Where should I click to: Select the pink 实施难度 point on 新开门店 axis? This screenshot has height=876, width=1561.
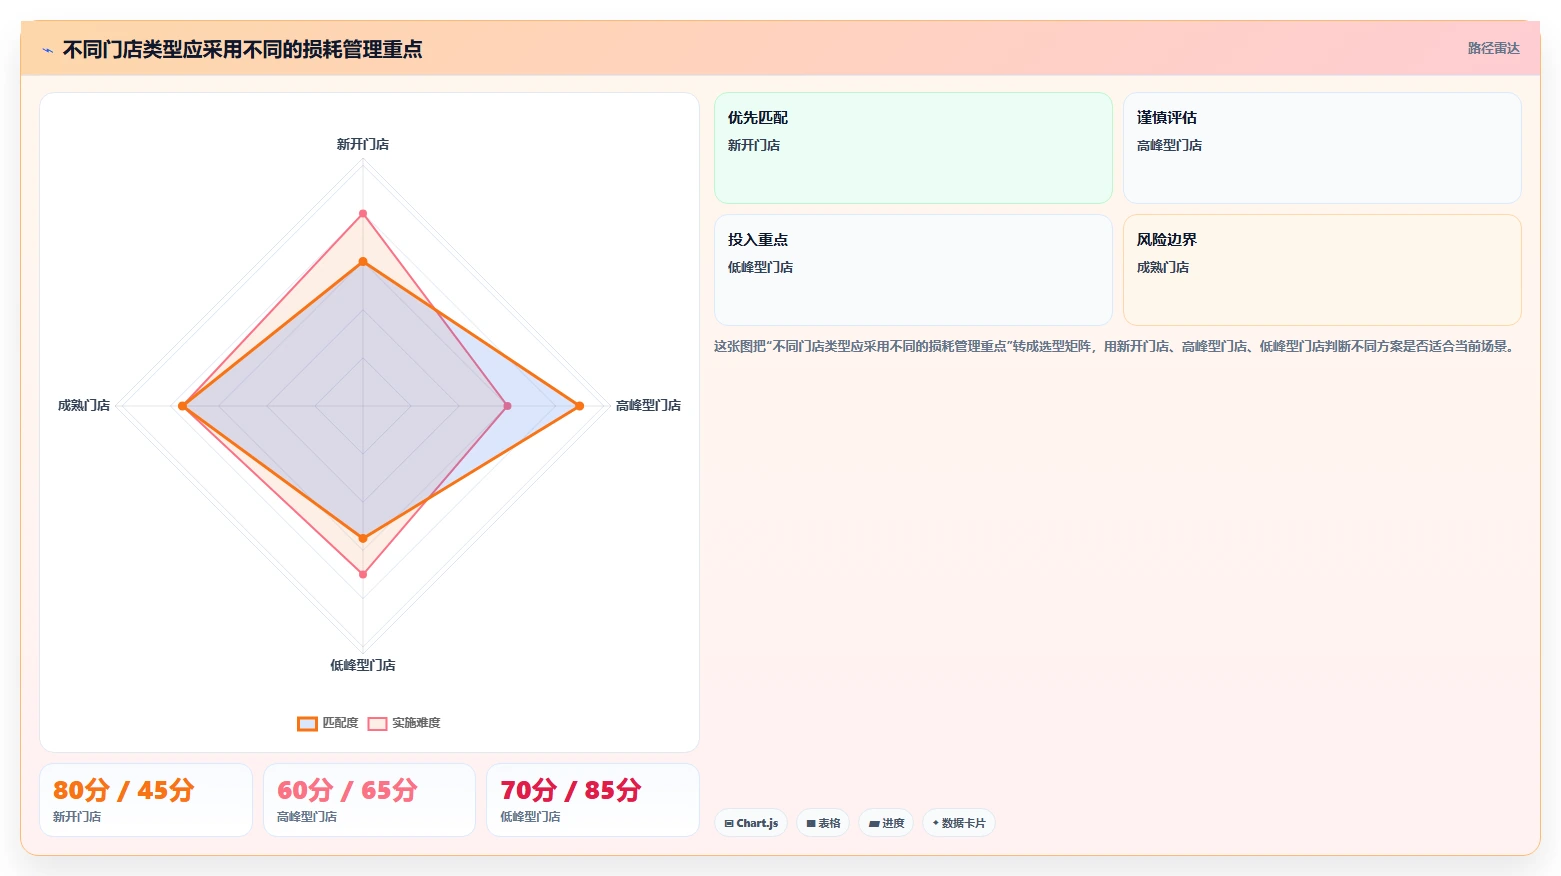tap(363, 214)
